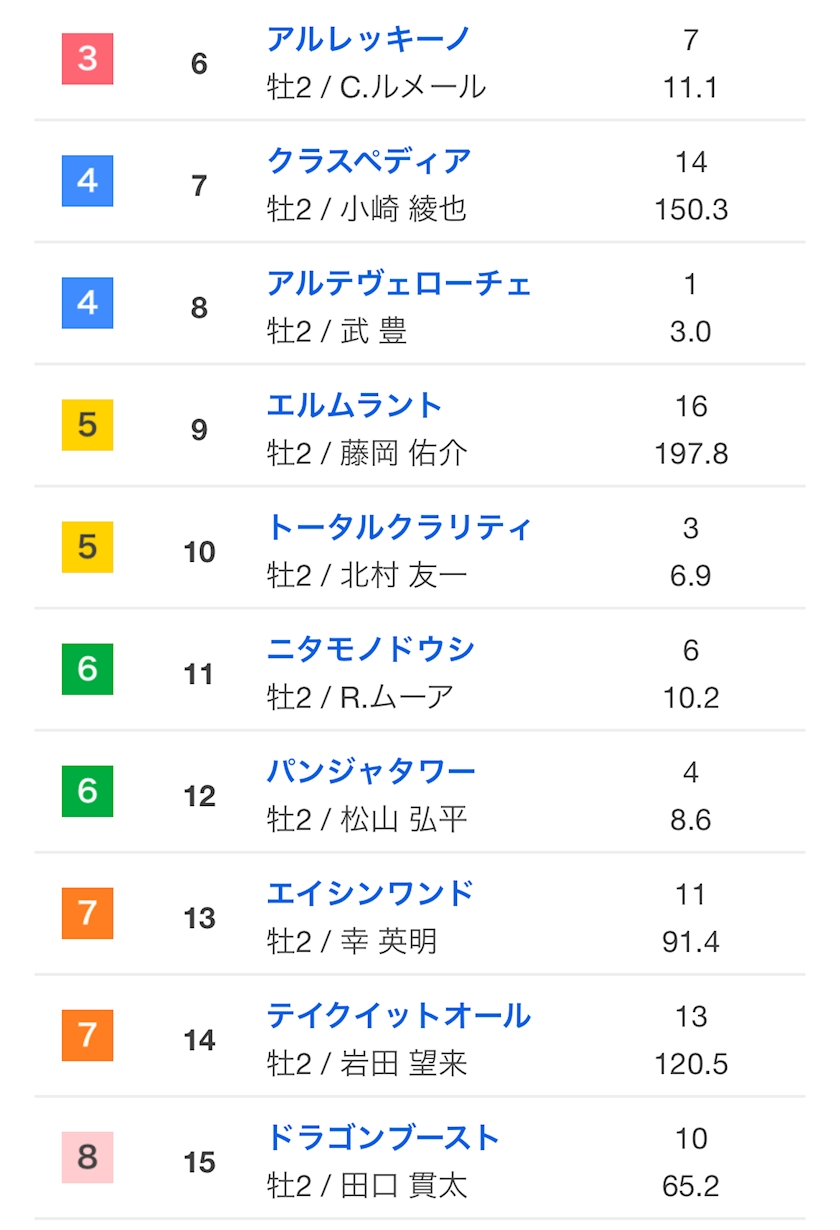Click pink bracket 8 badge

[x=88, y=1157]
